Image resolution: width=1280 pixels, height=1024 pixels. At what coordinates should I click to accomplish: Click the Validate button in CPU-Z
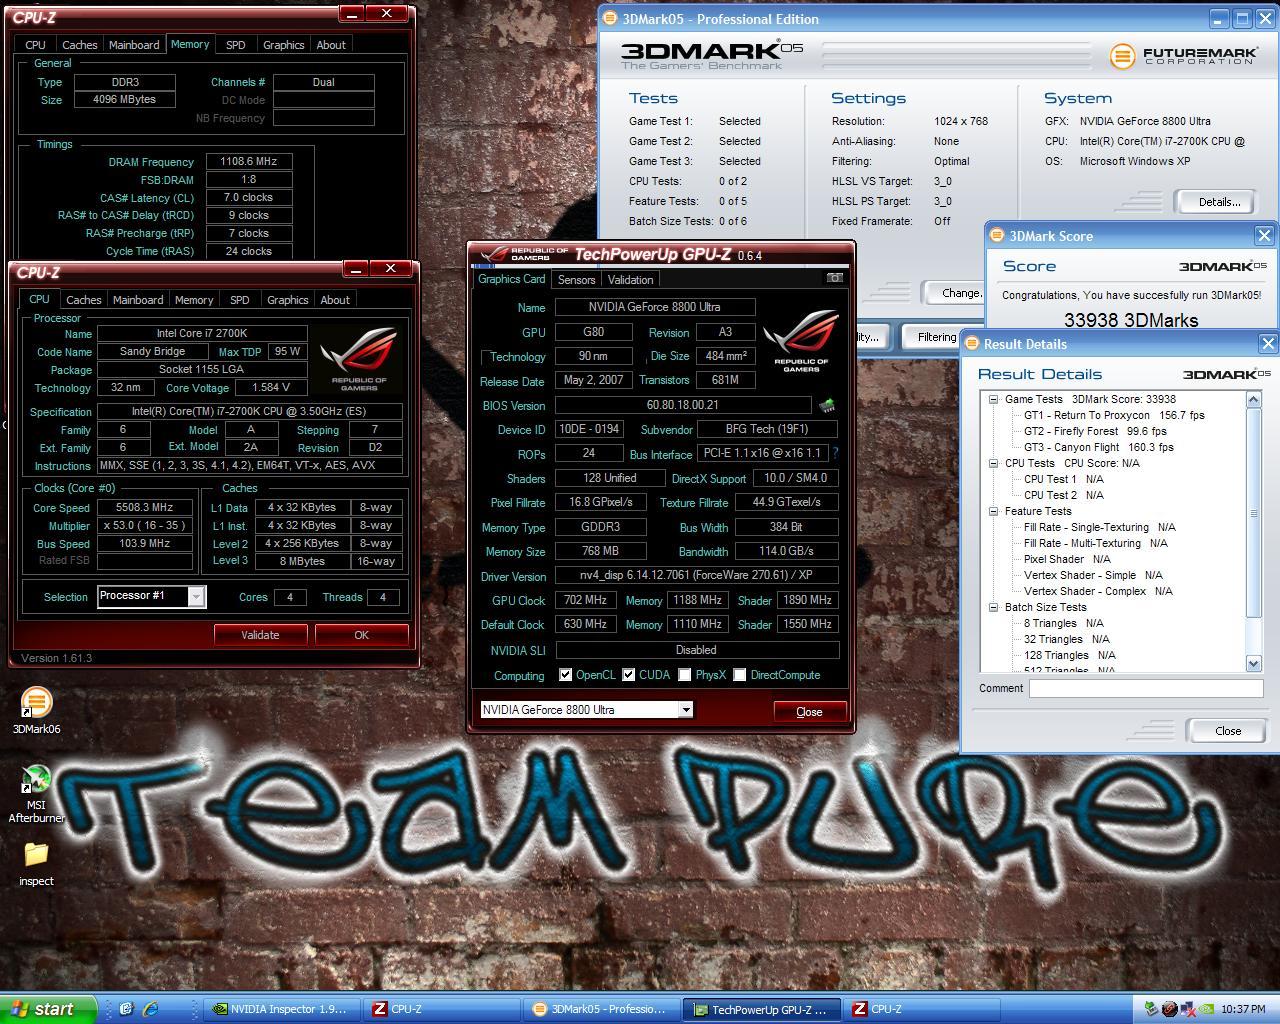pos(260,635)
